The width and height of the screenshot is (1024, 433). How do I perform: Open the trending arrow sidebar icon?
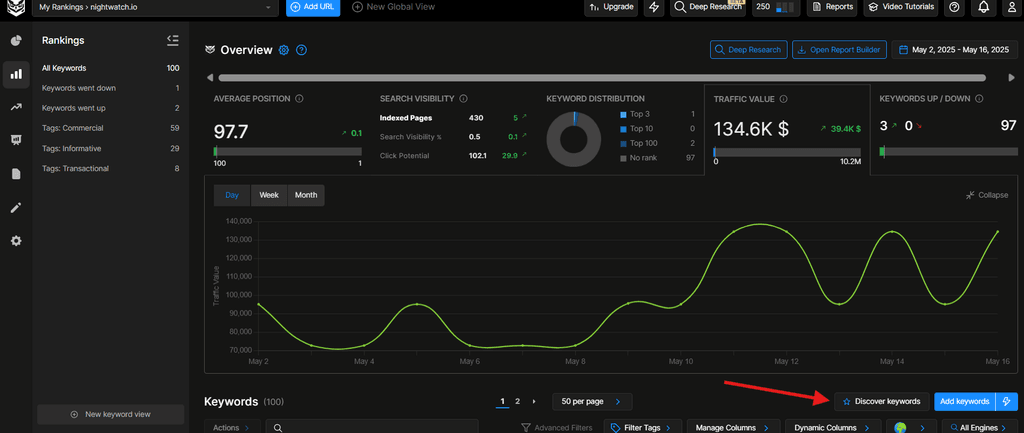click(x=16, y=107)
